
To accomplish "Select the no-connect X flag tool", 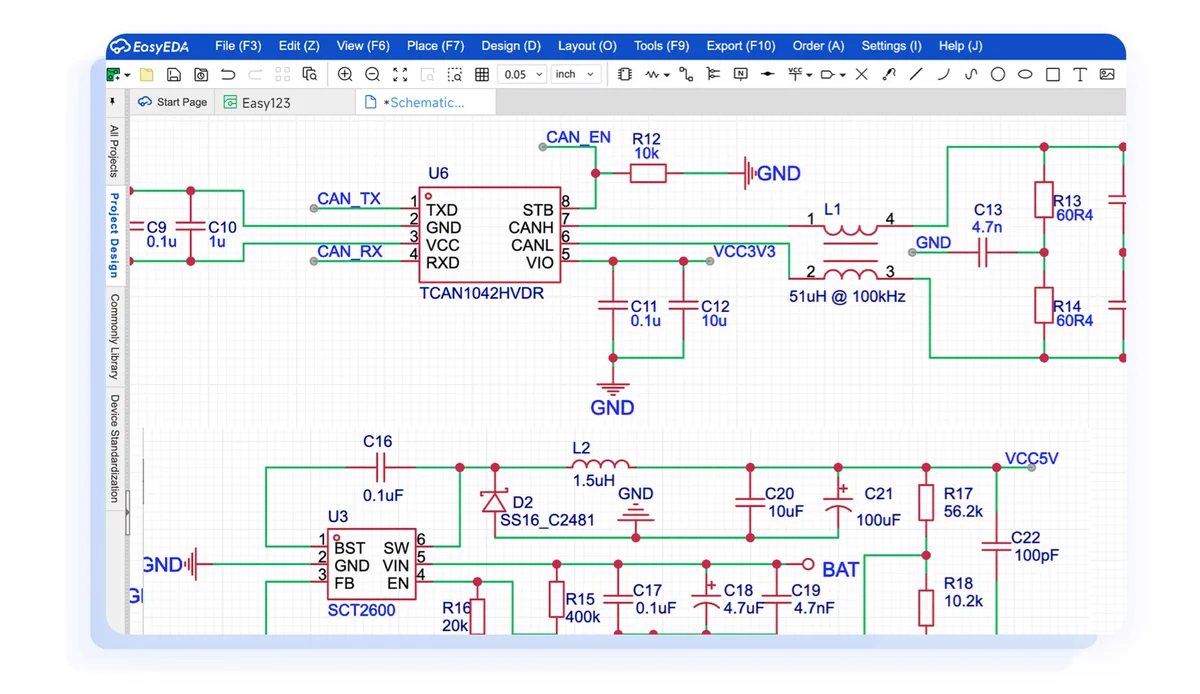I will coord(862,74).
